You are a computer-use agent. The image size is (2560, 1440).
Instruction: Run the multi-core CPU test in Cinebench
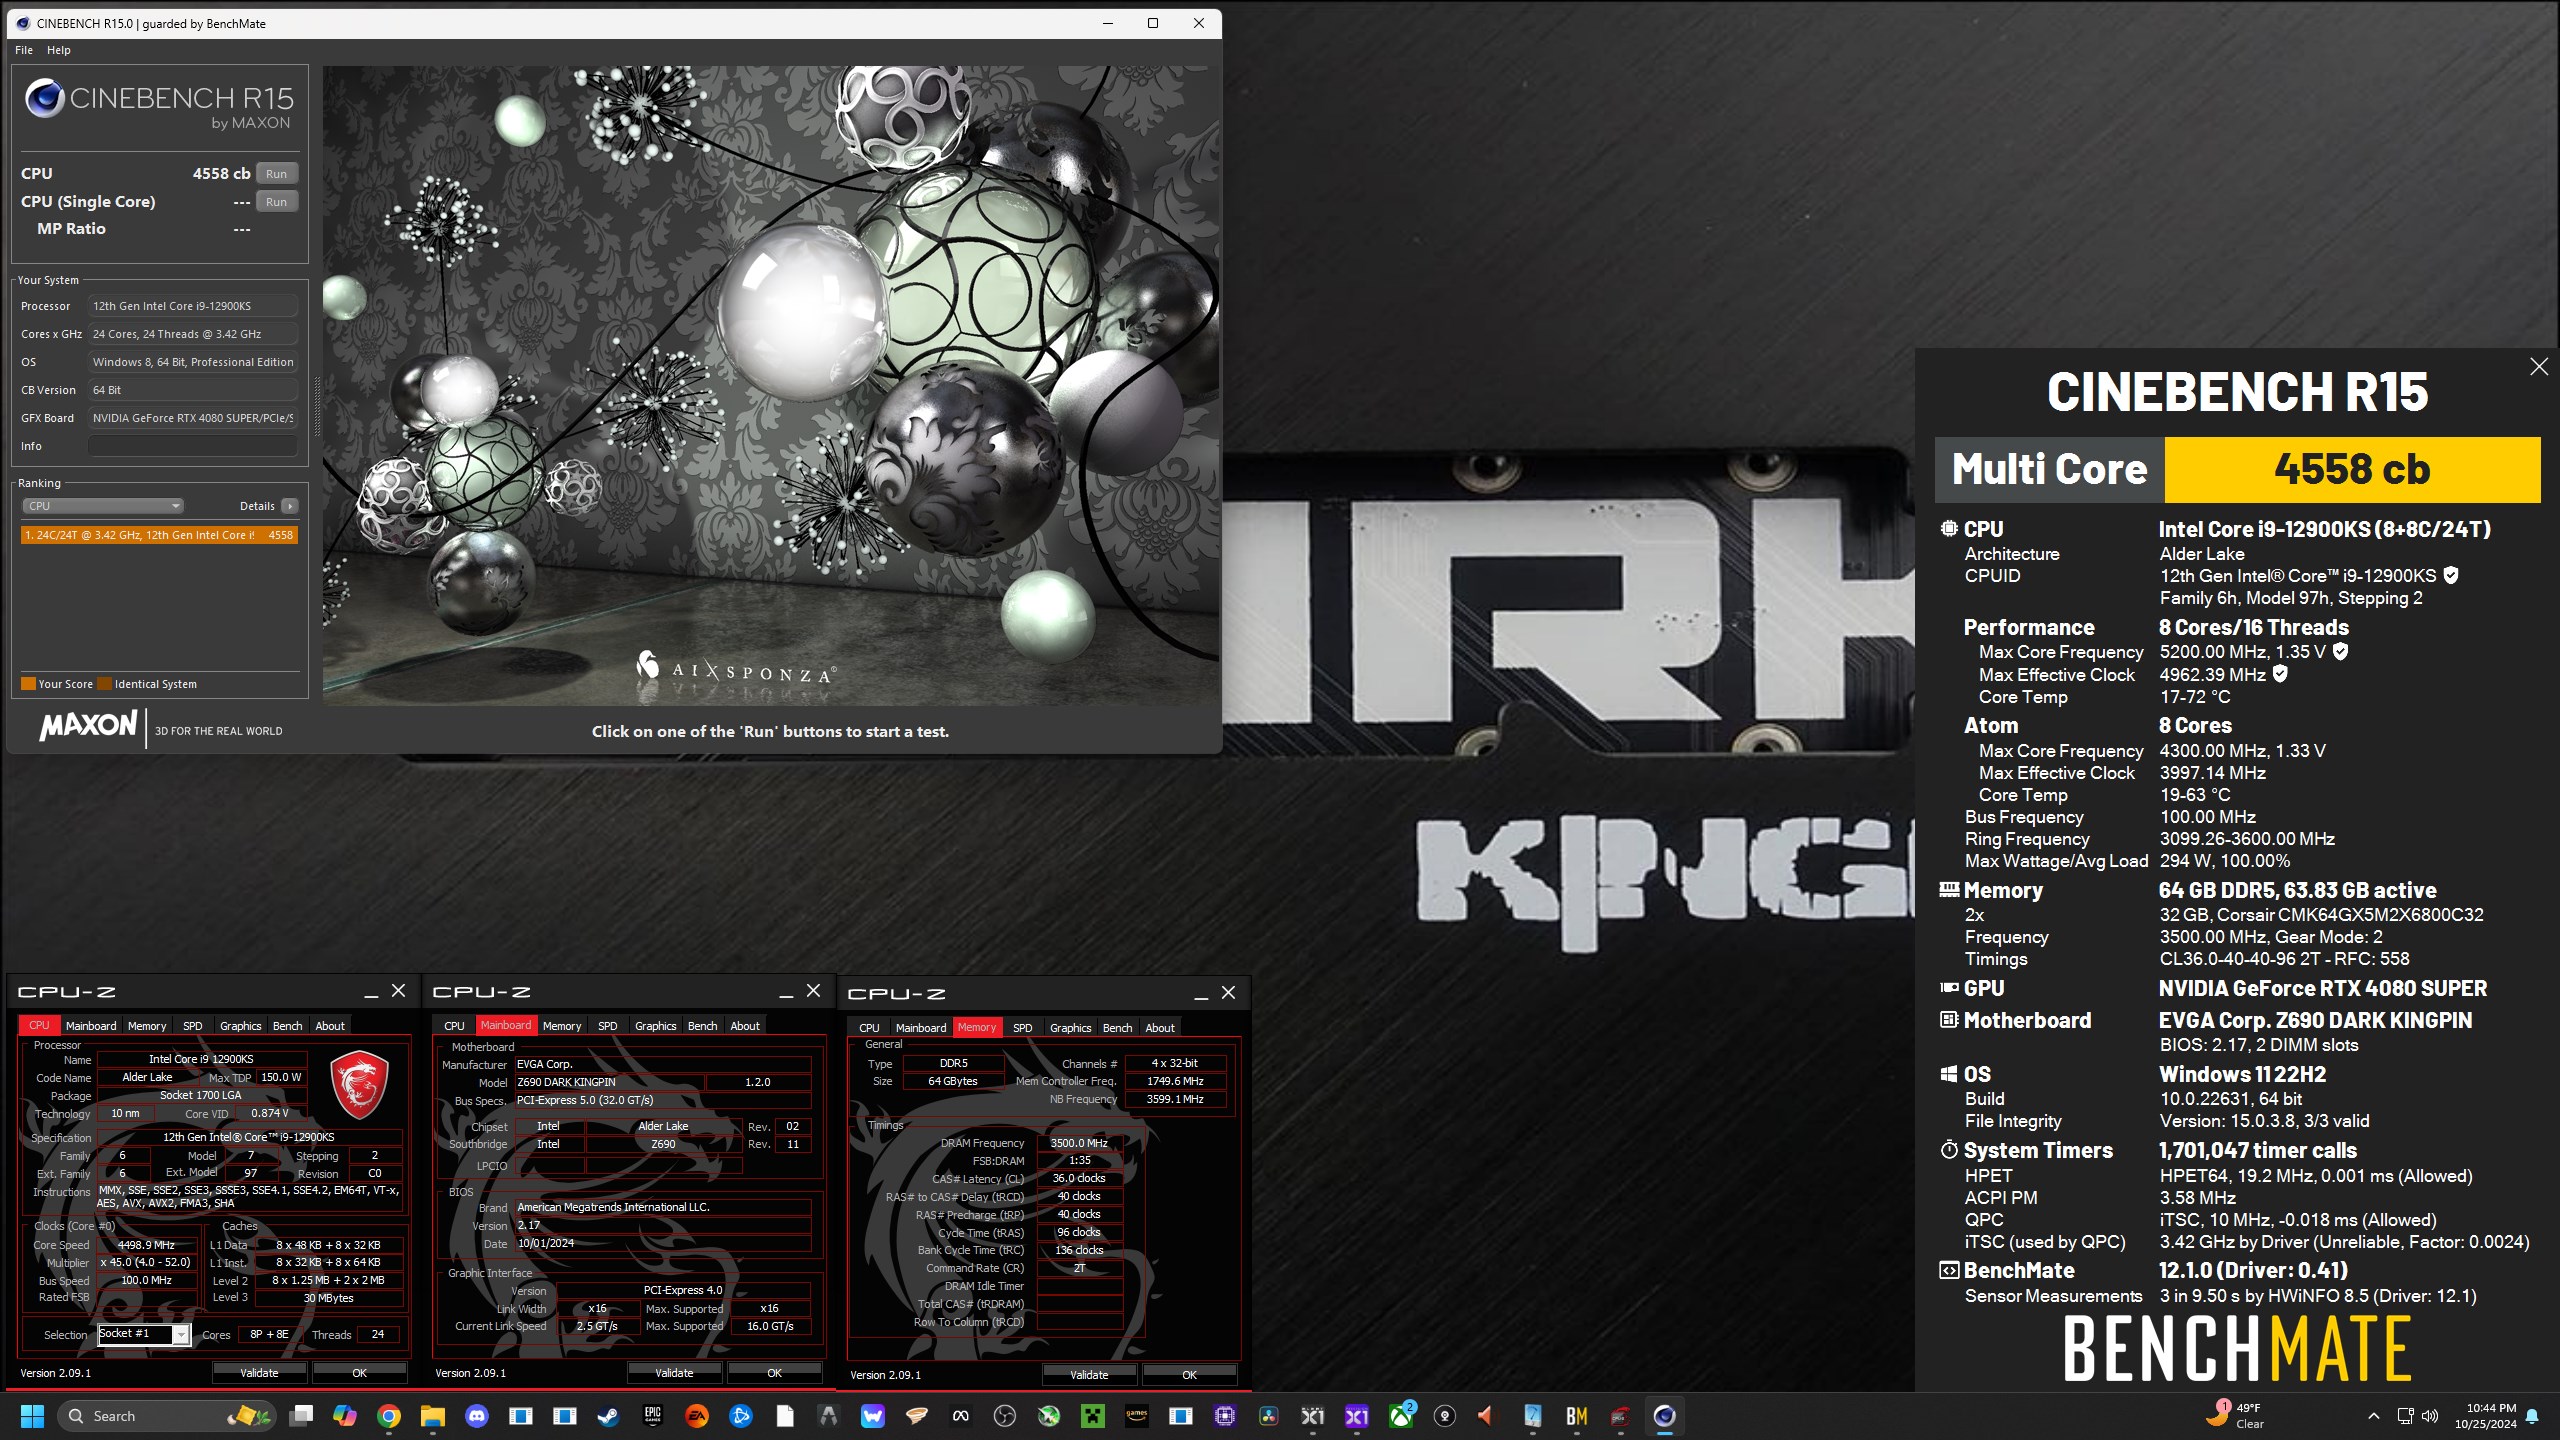277,174
